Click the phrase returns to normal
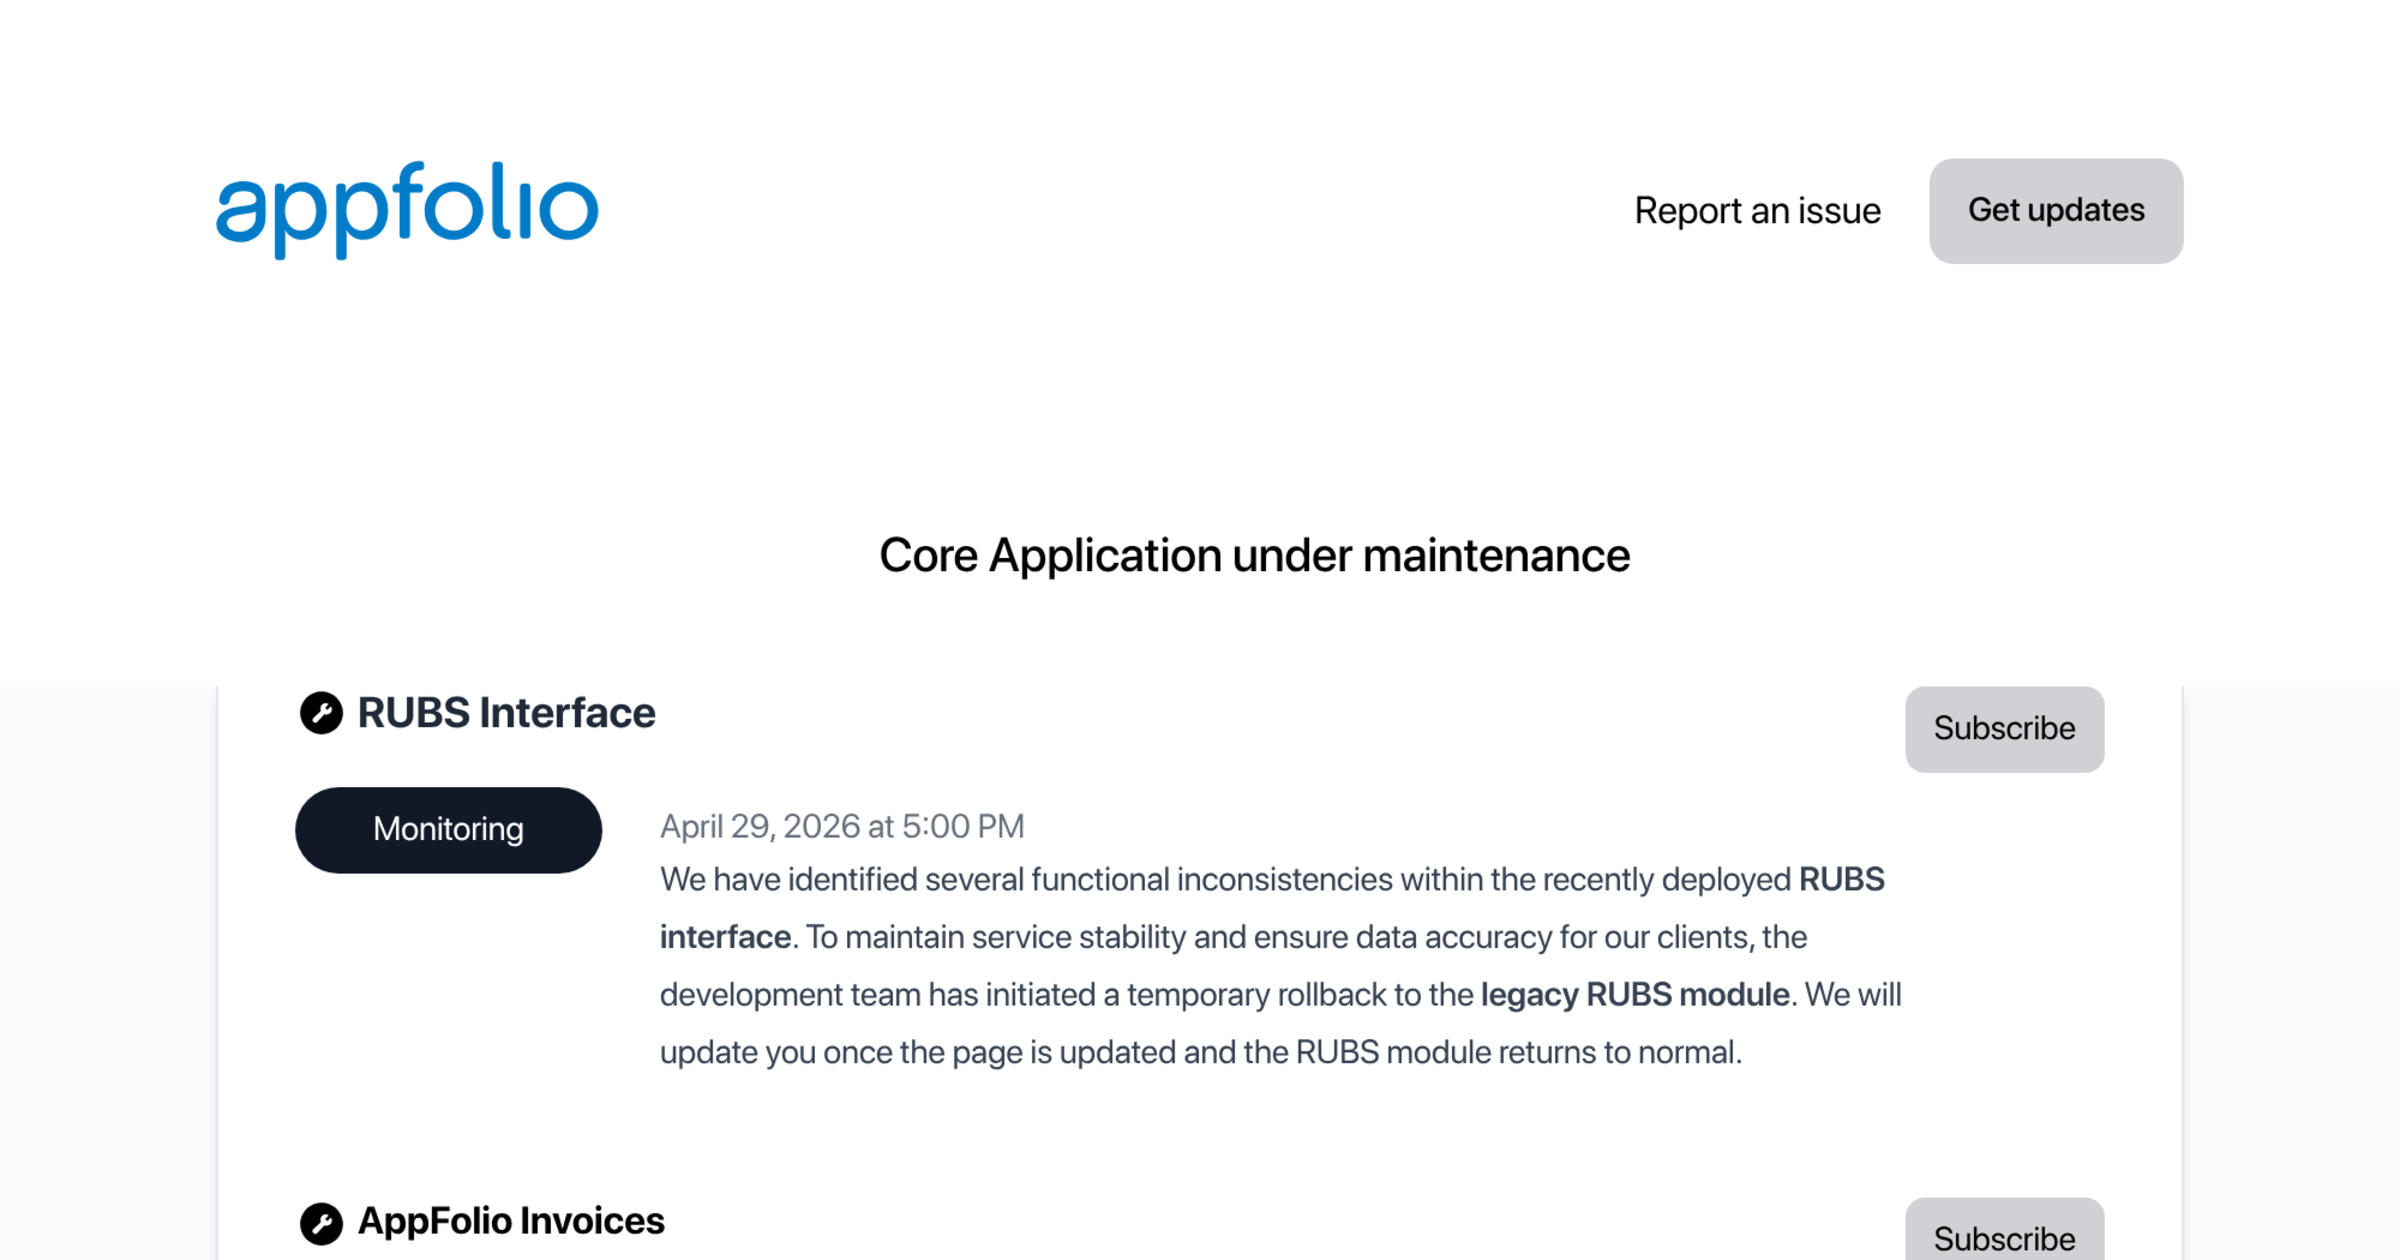 [x=1620, y=1053]
